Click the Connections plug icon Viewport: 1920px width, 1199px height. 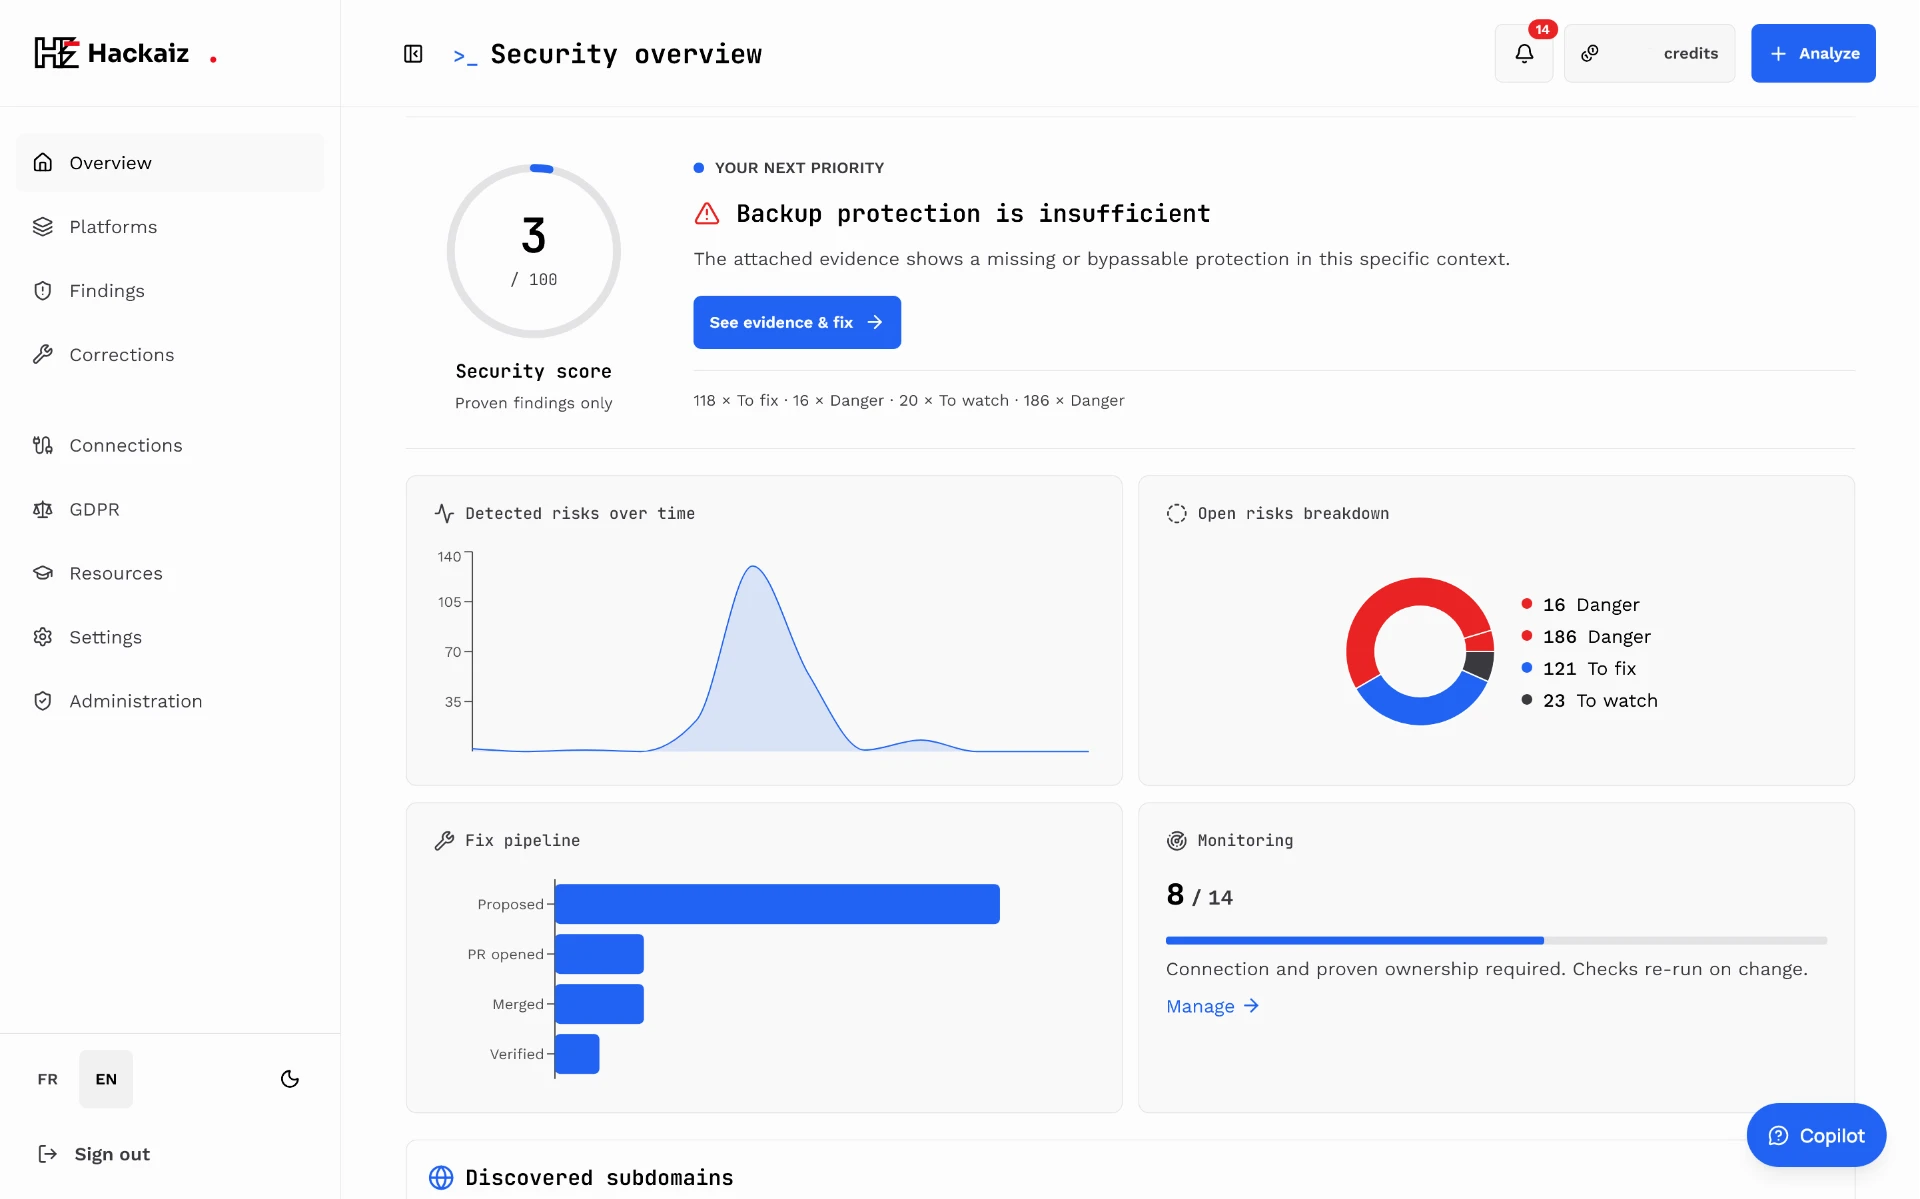point(43,445)
